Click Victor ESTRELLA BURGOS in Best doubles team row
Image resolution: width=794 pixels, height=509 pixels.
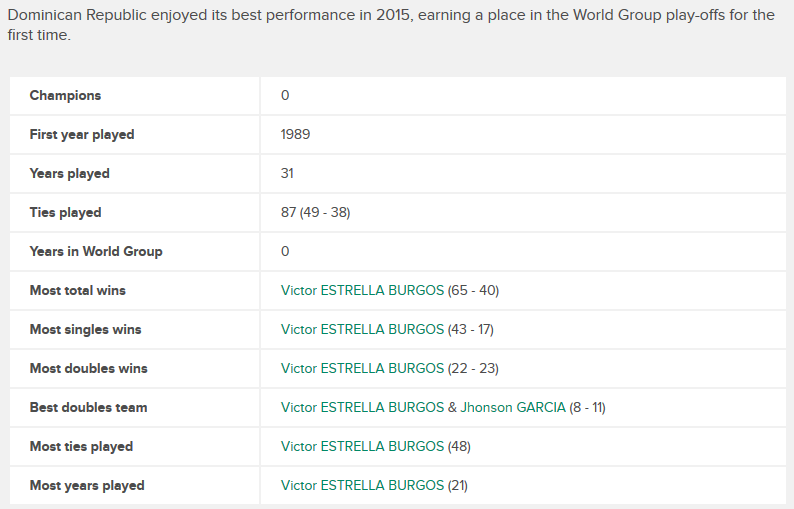362,407
